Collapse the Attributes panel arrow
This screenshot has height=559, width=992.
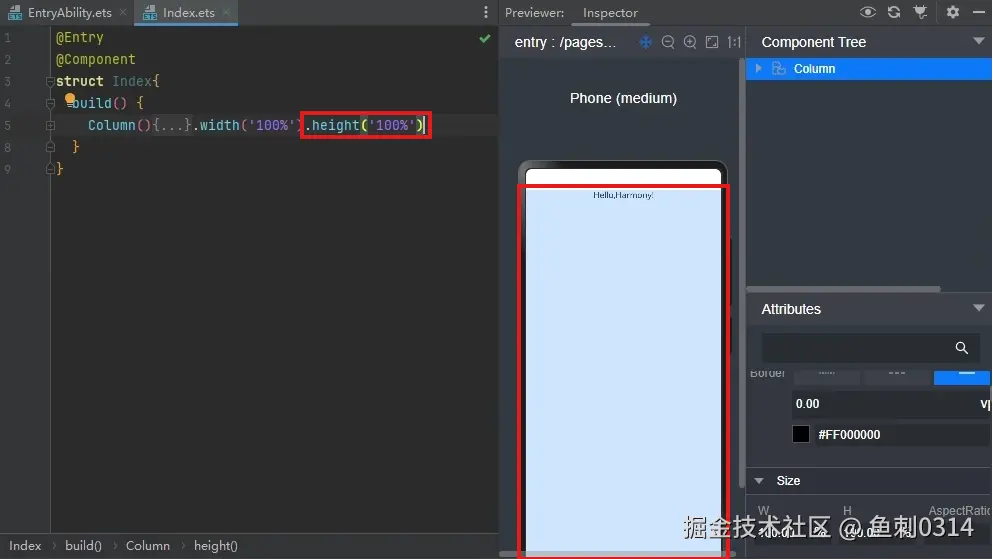point(978,309)
